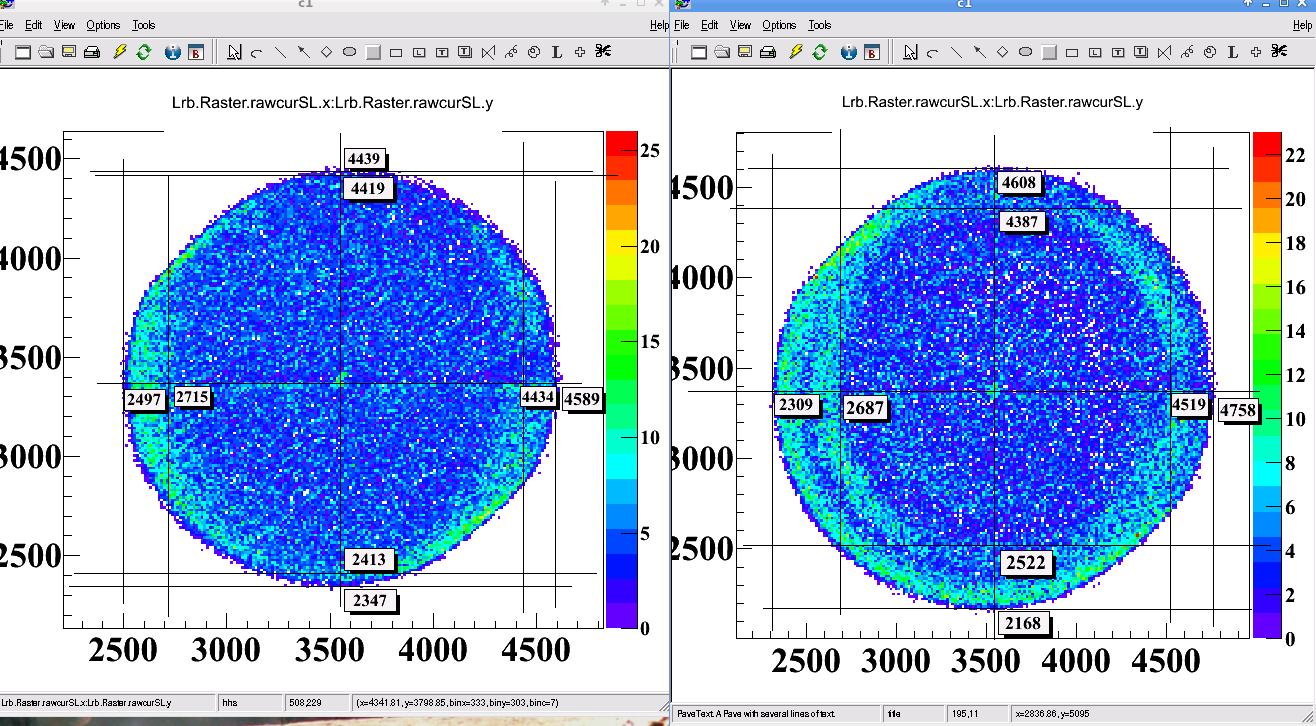Open the View menu in right window

(740, 25)
